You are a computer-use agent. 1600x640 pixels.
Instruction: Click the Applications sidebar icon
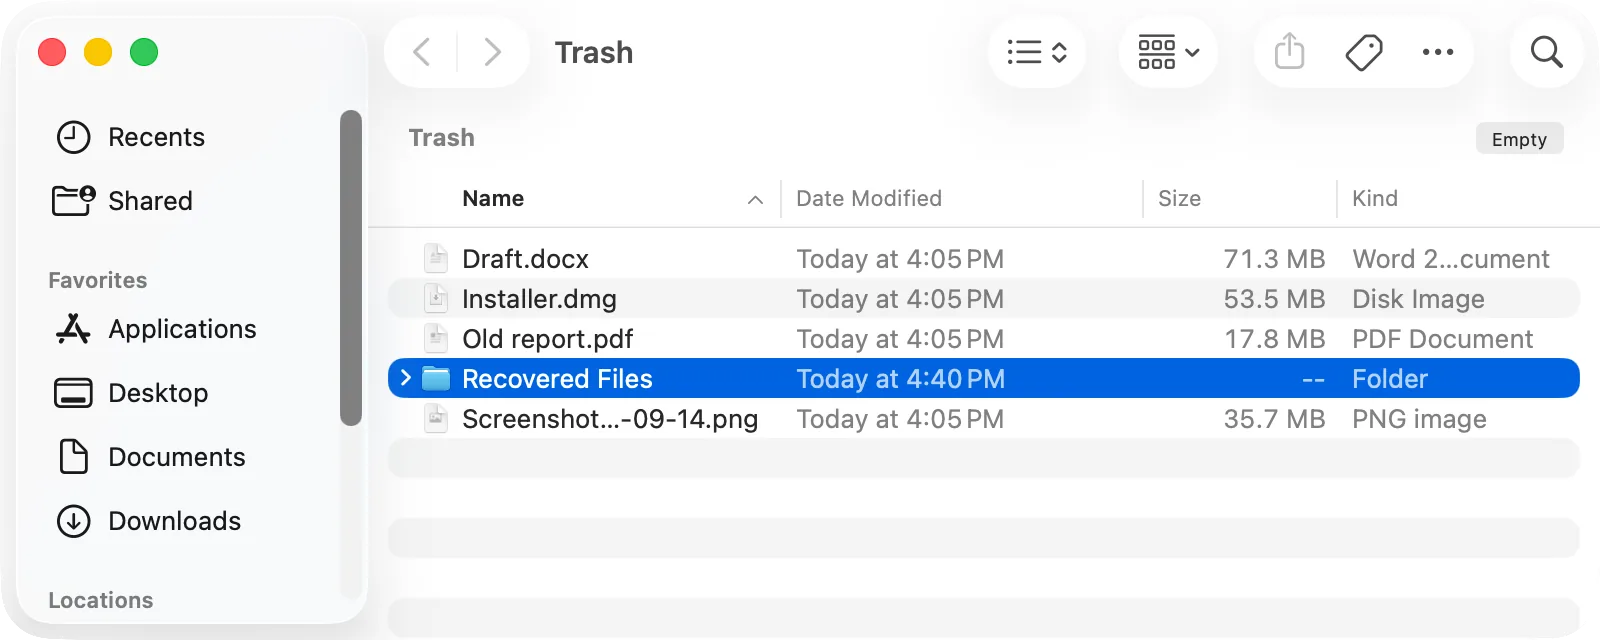(73, 328)
